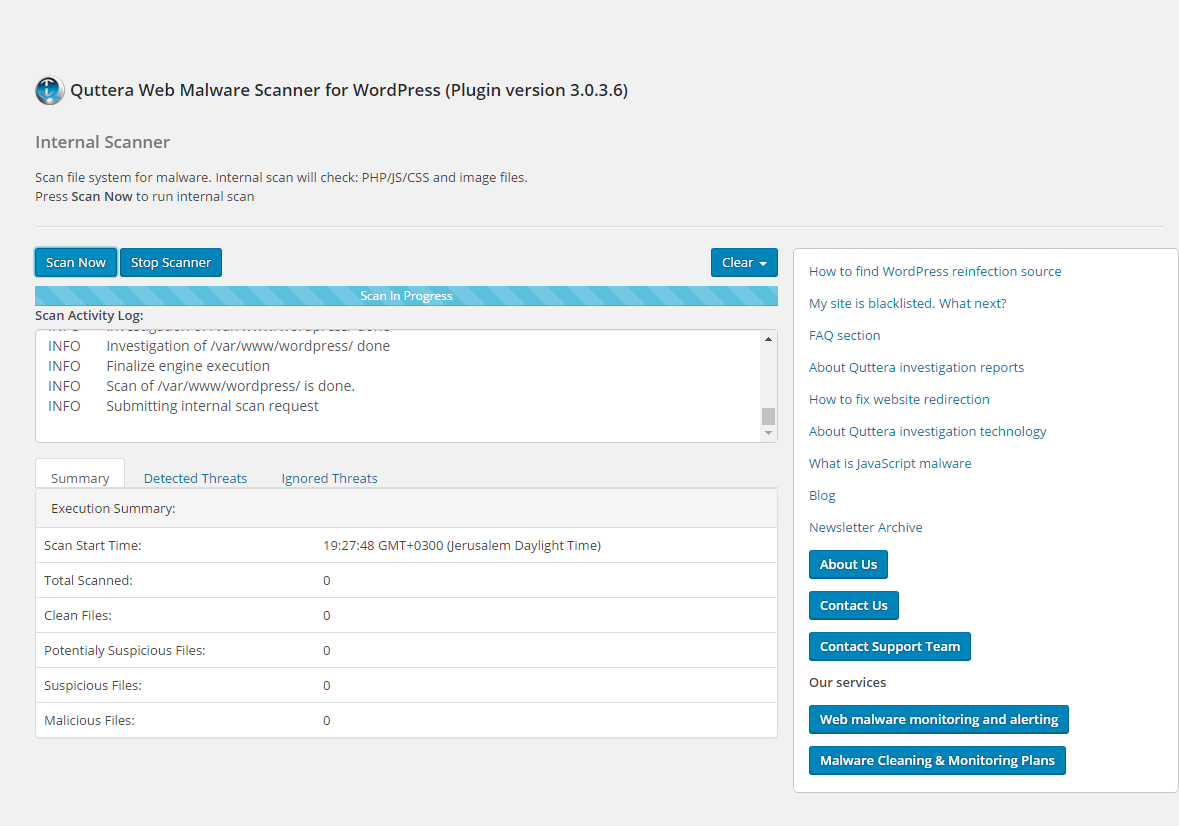View Malware Cleaning & Monitoring Plans
Viewport: 1179px width, 826px height.
936,760
